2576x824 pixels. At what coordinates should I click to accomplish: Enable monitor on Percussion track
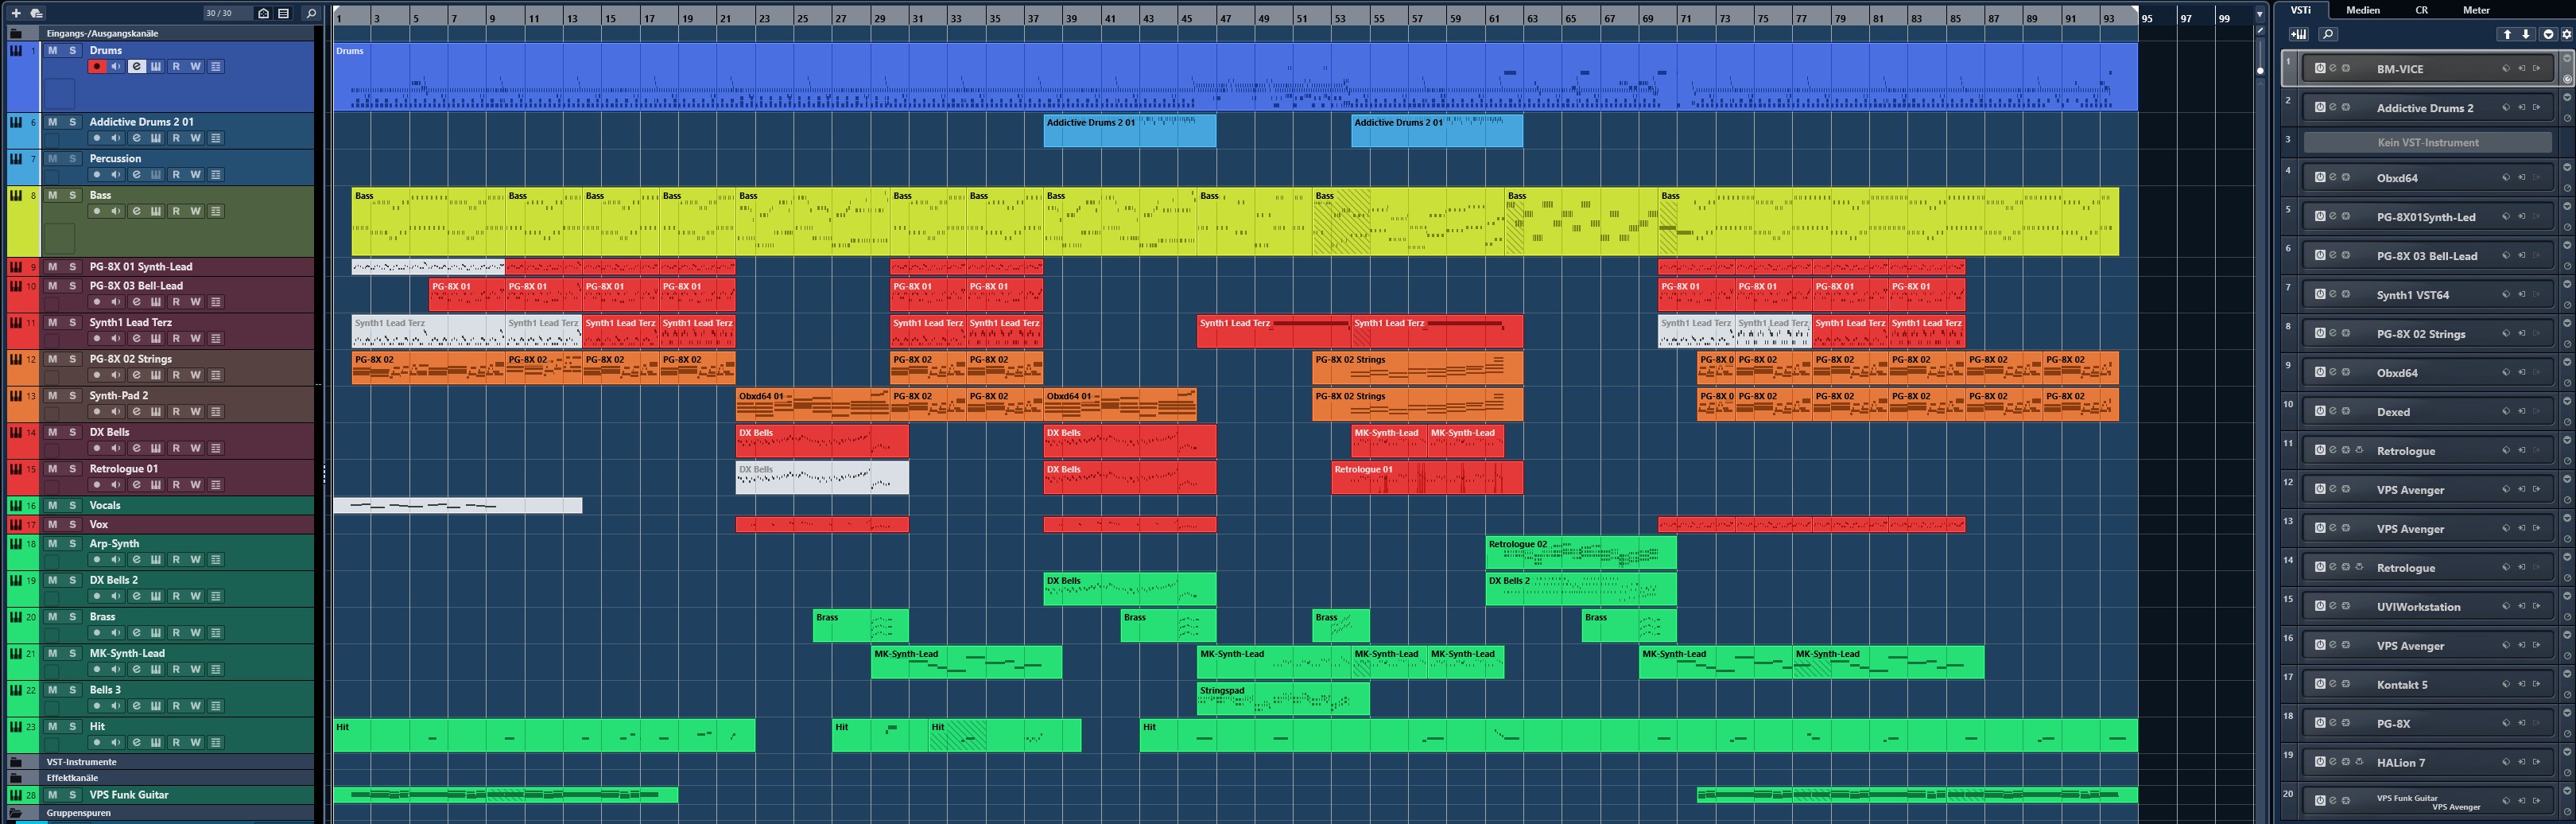pos(116,174)
